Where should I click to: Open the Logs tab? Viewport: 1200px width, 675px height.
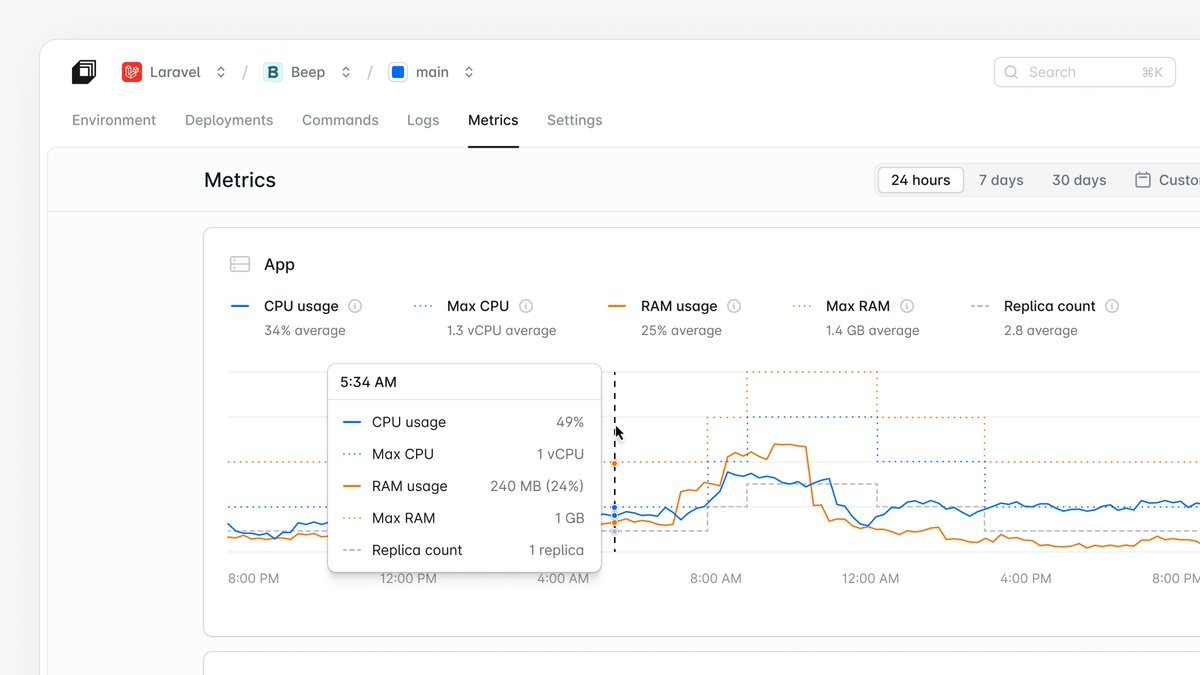point(423,120)
